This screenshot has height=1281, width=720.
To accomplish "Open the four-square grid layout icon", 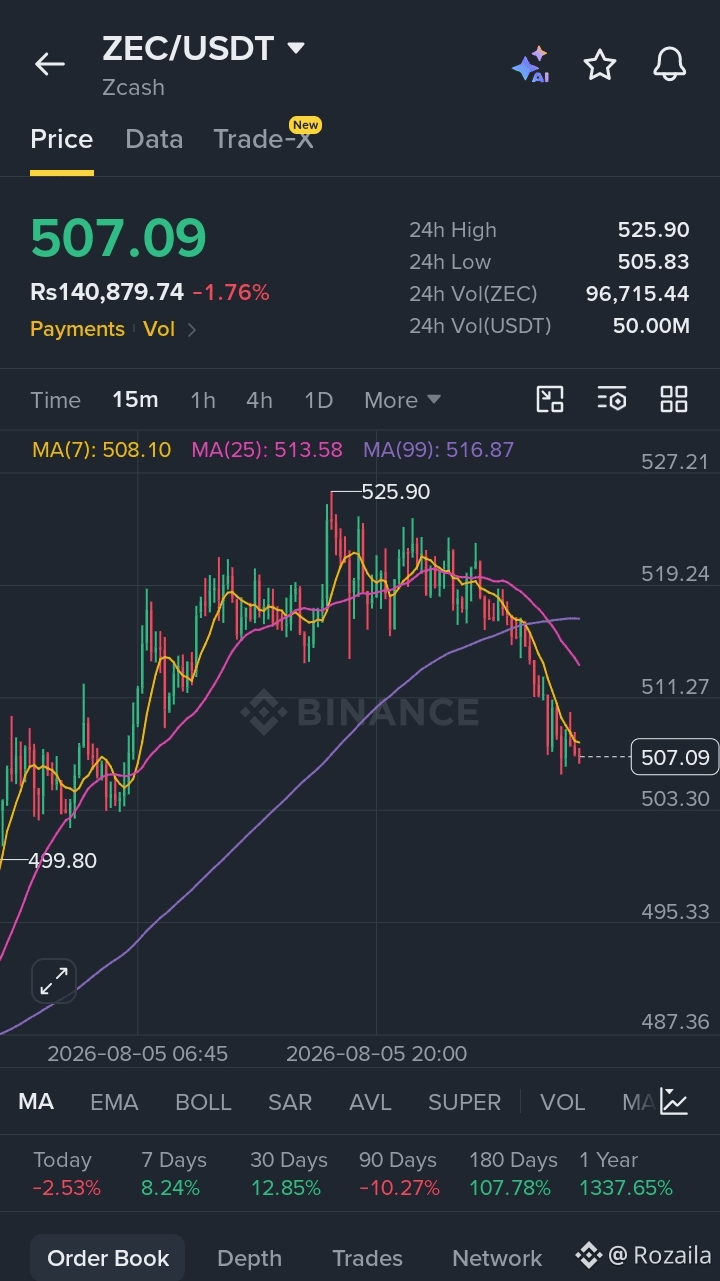I will click(x=674, y=399).
